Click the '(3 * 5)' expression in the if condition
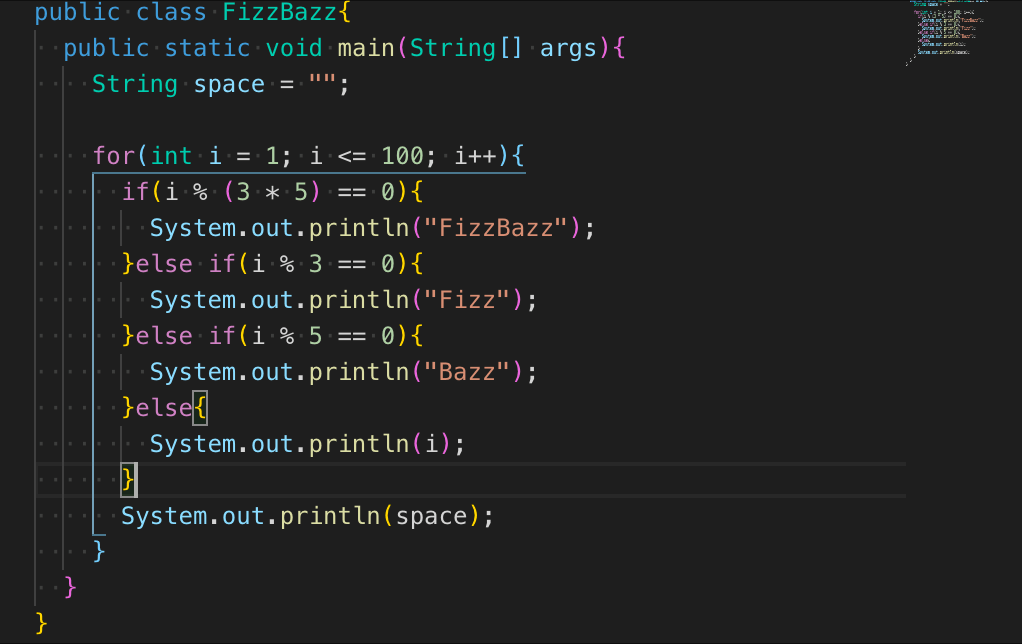The width and height of the screenshot is (1022, 644). tap(272, 192)
